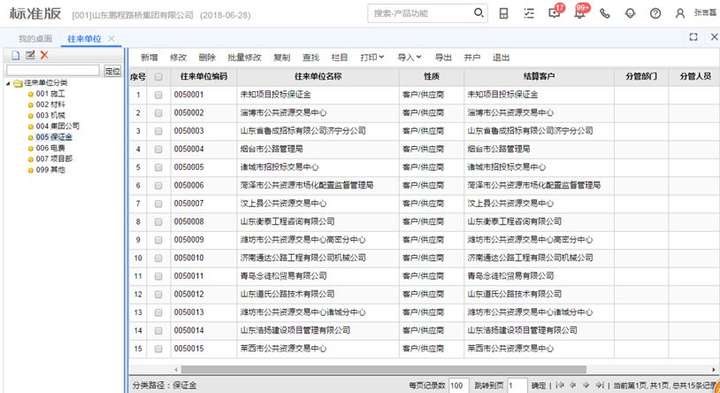Click the user profile icon
Viewport: 720px width, 393px height.
click(x=680, y=13)
